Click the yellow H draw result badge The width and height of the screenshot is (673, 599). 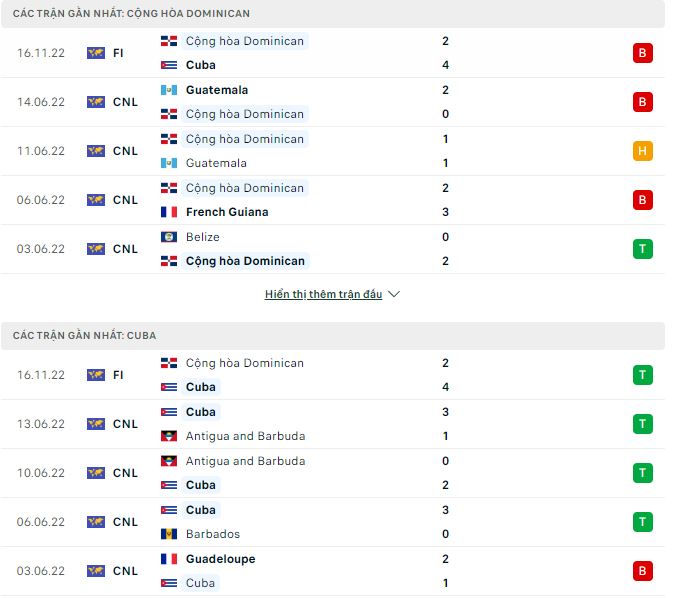point(642,151)
